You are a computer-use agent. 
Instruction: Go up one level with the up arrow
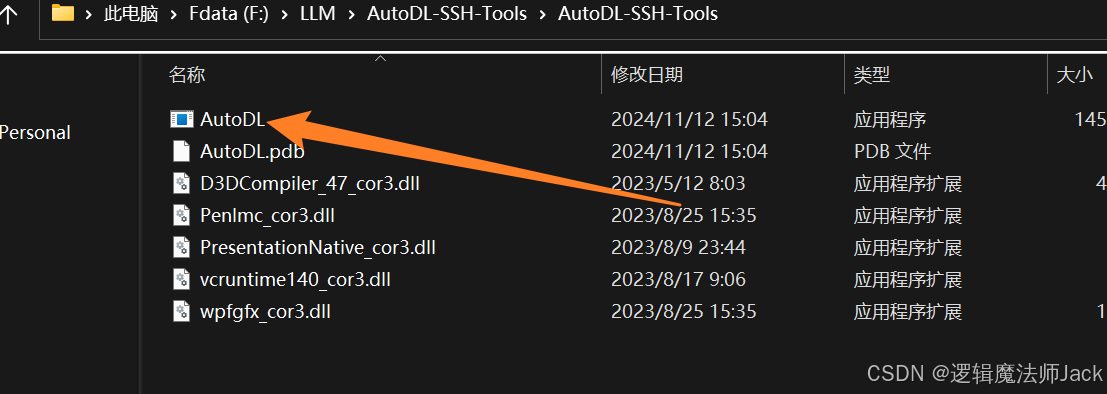(x=8, y=15)
